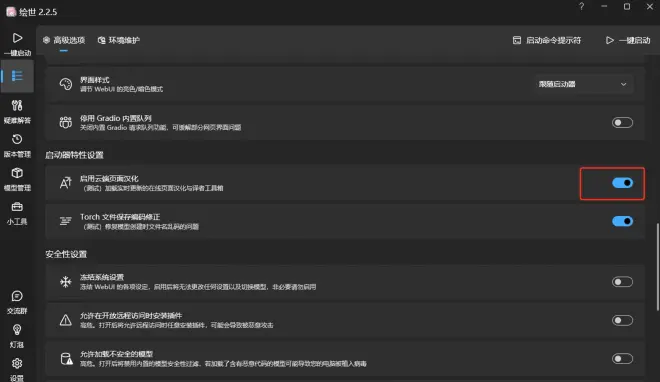Disable 启用云端页面汉化 switch
Viewport: 660px width, 382px height.
tap(622, 183)
